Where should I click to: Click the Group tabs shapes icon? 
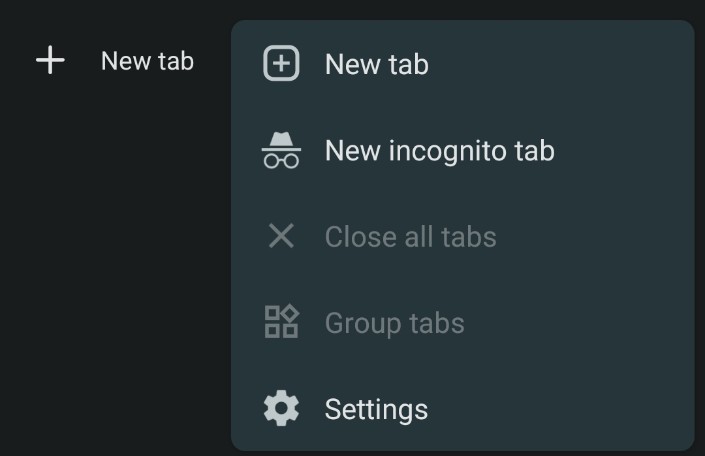(281, 323)
